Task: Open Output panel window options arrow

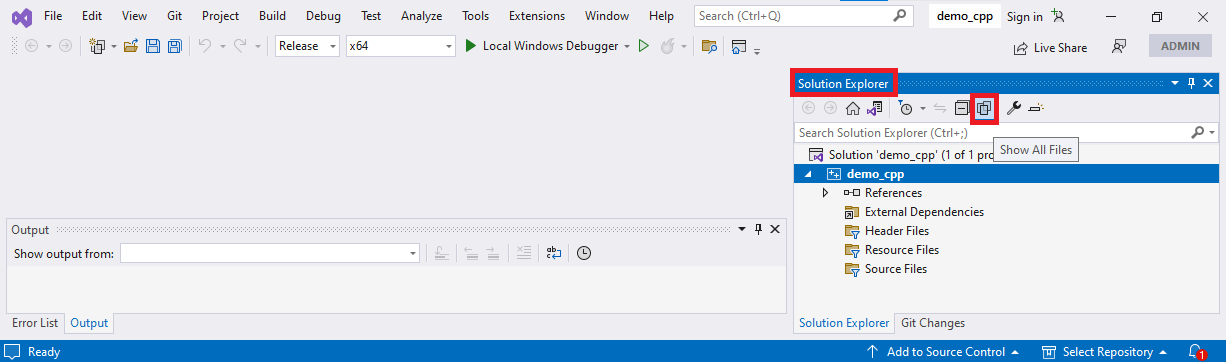Action: point(742,229)
